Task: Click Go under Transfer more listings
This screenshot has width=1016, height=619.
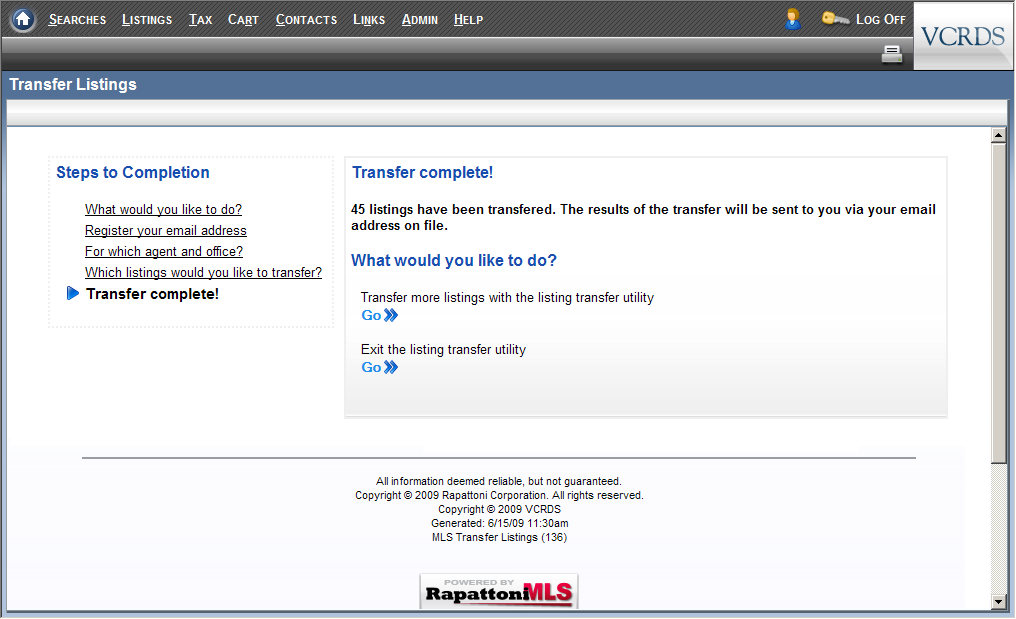Action: [x=380, y=315]
